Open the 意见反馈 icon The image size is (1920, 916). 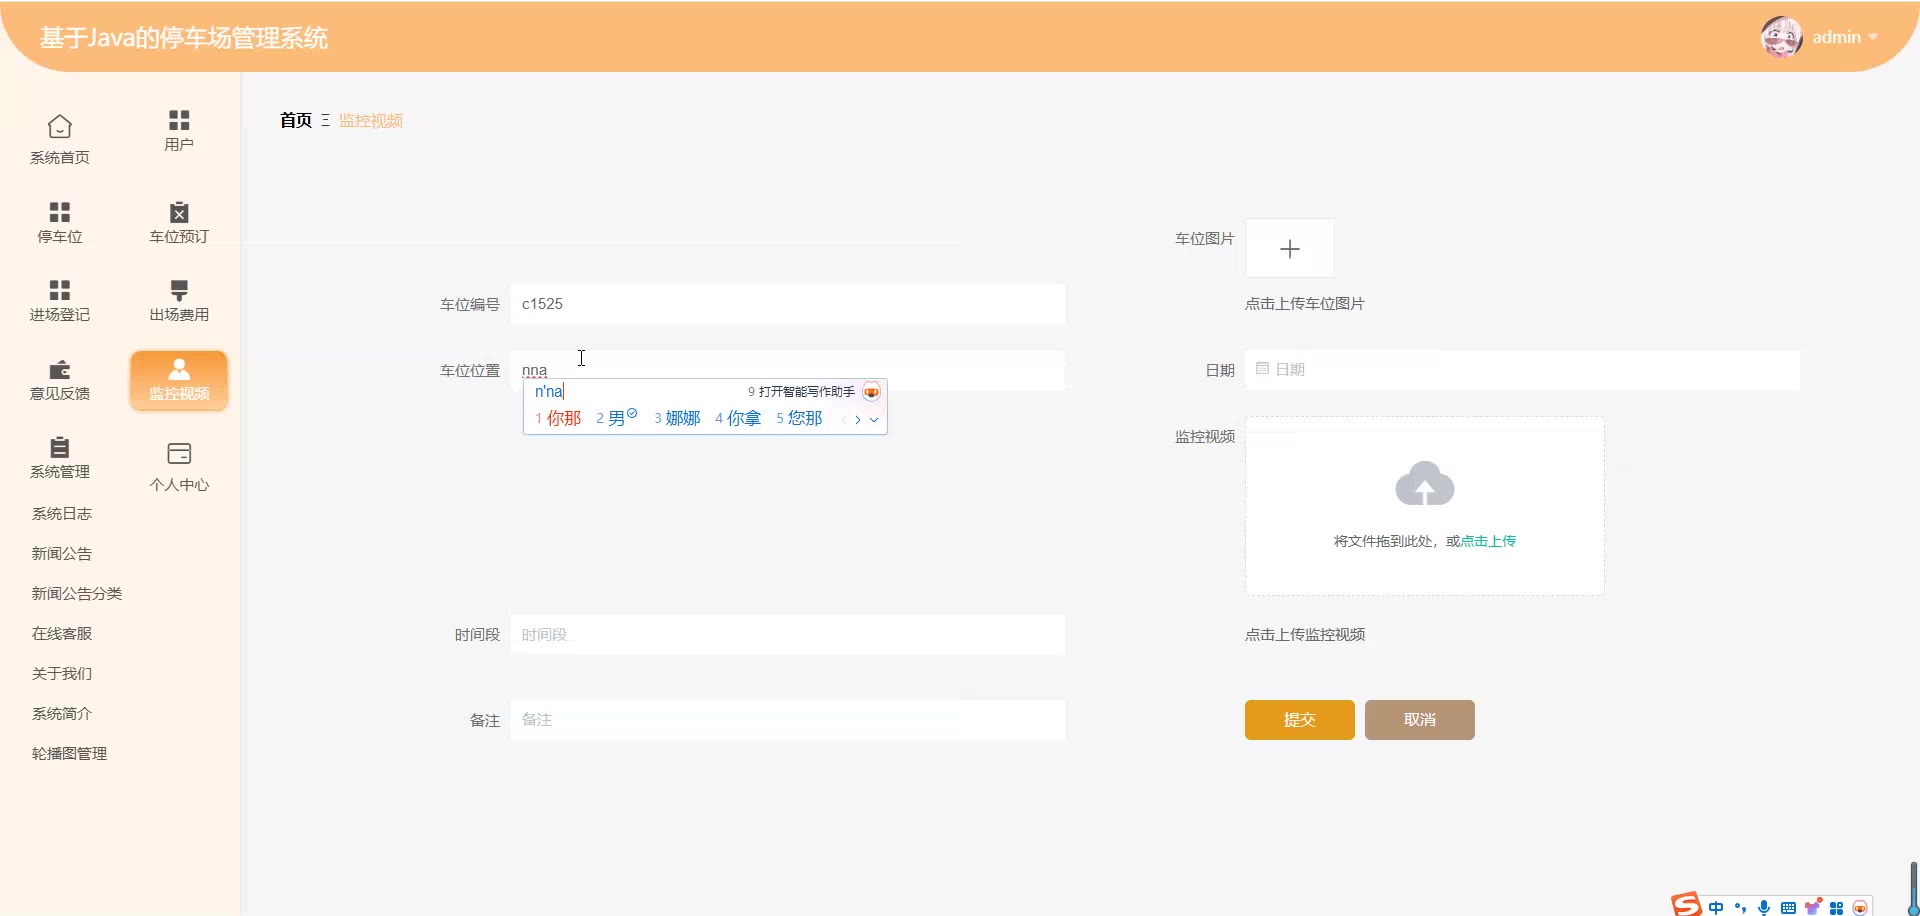60,369
